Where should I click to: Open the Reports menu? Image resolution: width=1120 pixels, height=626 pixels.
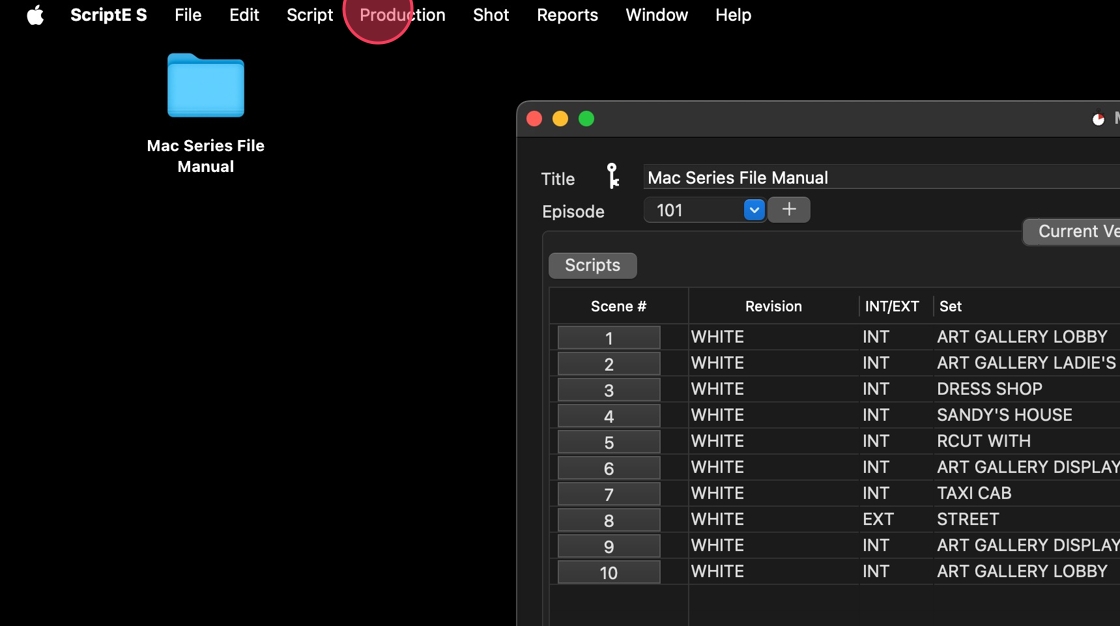(567, 15)
